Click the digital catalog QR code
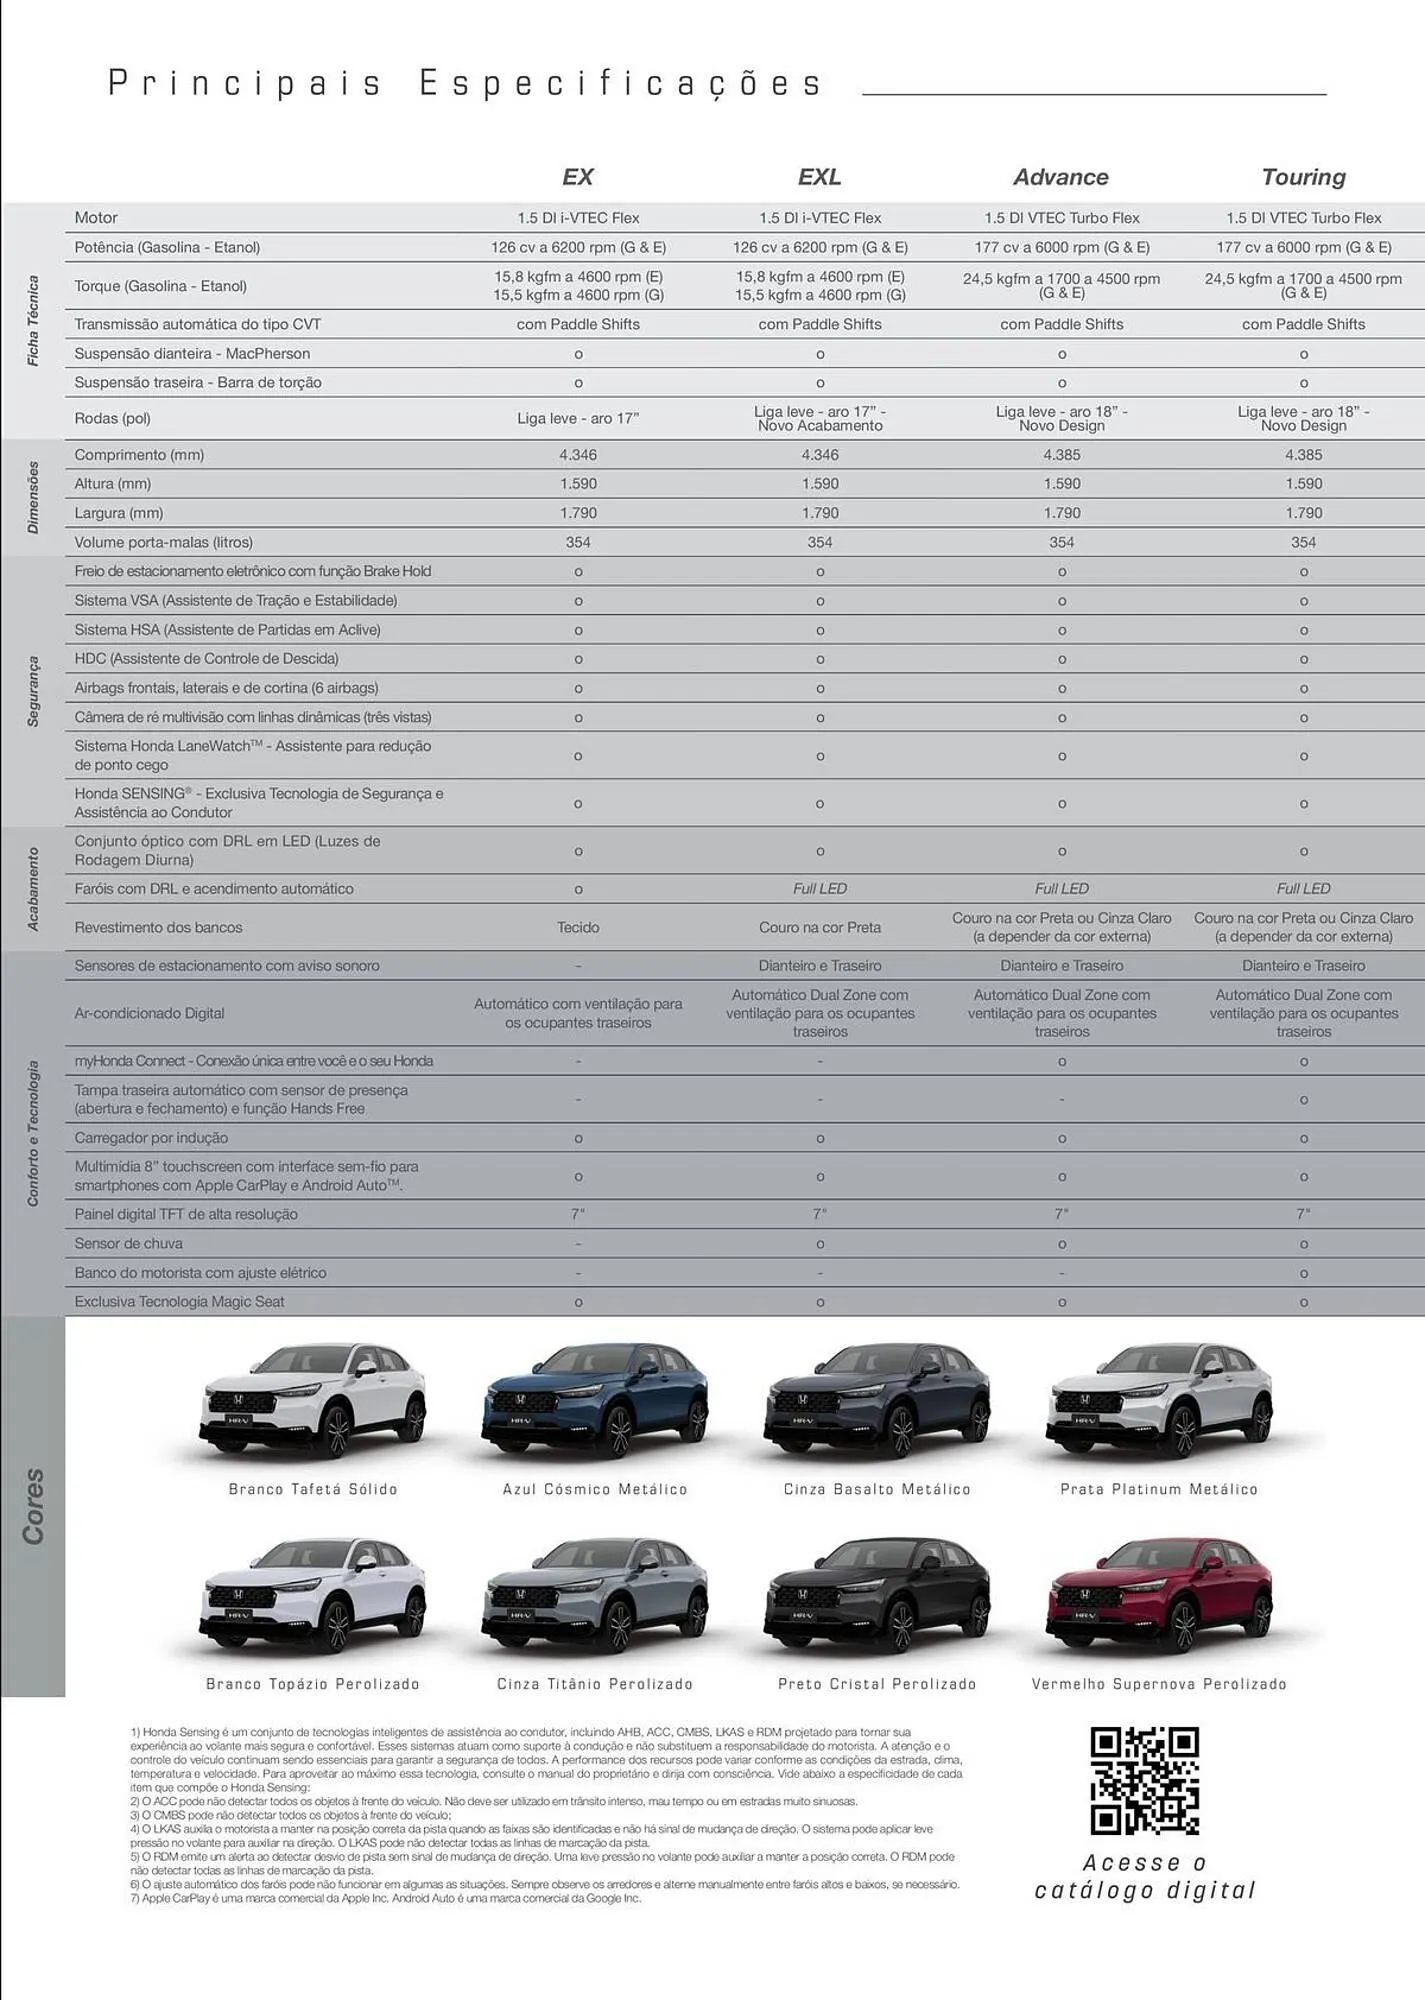 pos(1144,1781)
